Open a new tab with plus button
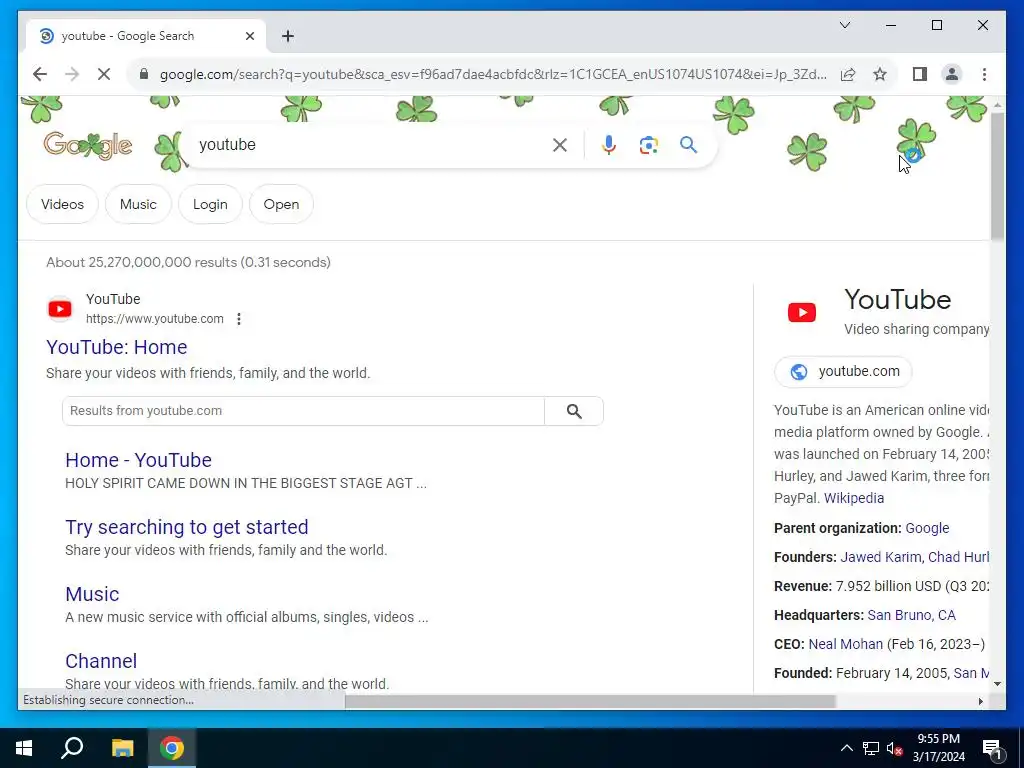The image size is (1024, 768). [x=288, y=36]
